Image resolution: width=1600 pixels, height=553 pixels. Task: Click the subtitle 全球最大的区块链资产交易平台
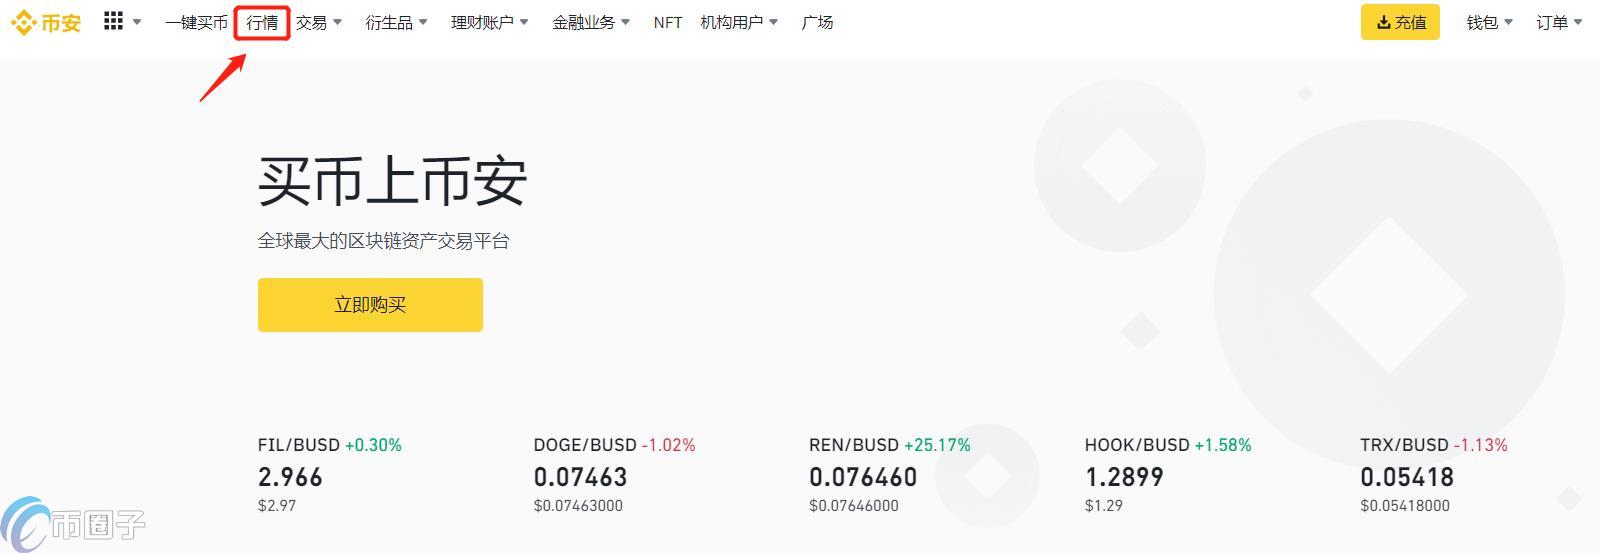tap(384, 241)
